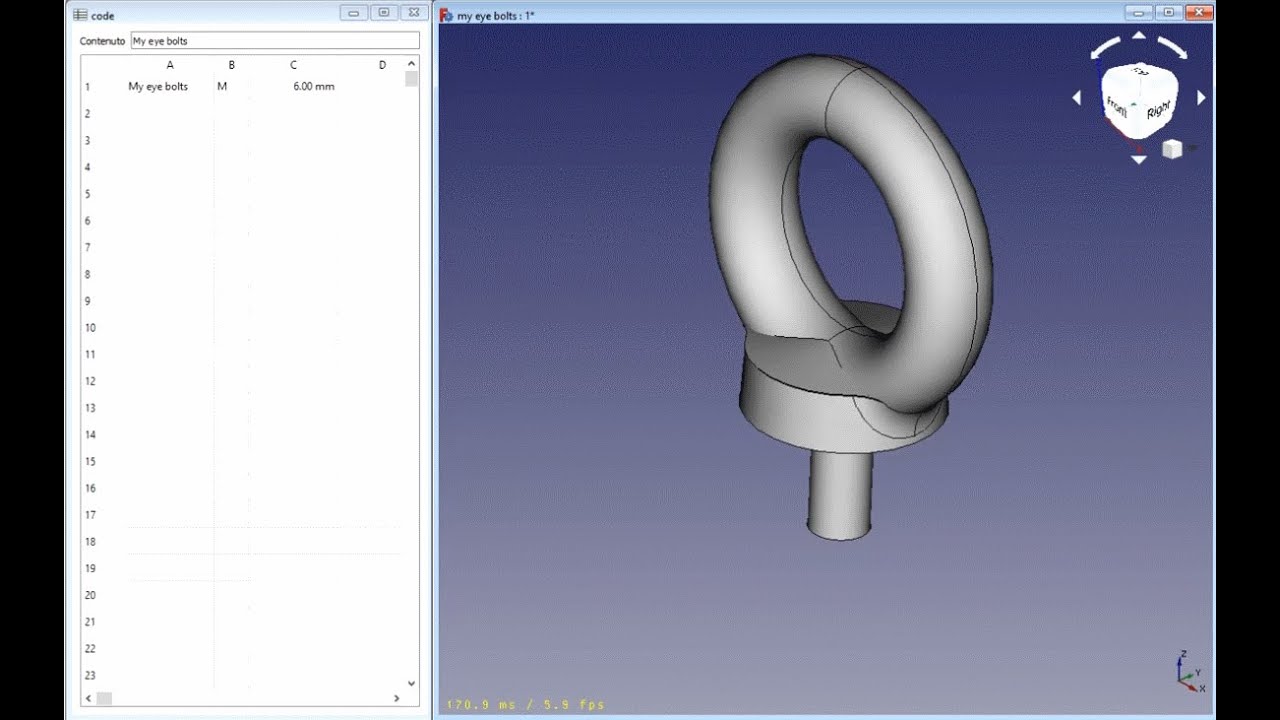Click the 'Contenuto' label
1280x720 pixels.
[103, 41]
